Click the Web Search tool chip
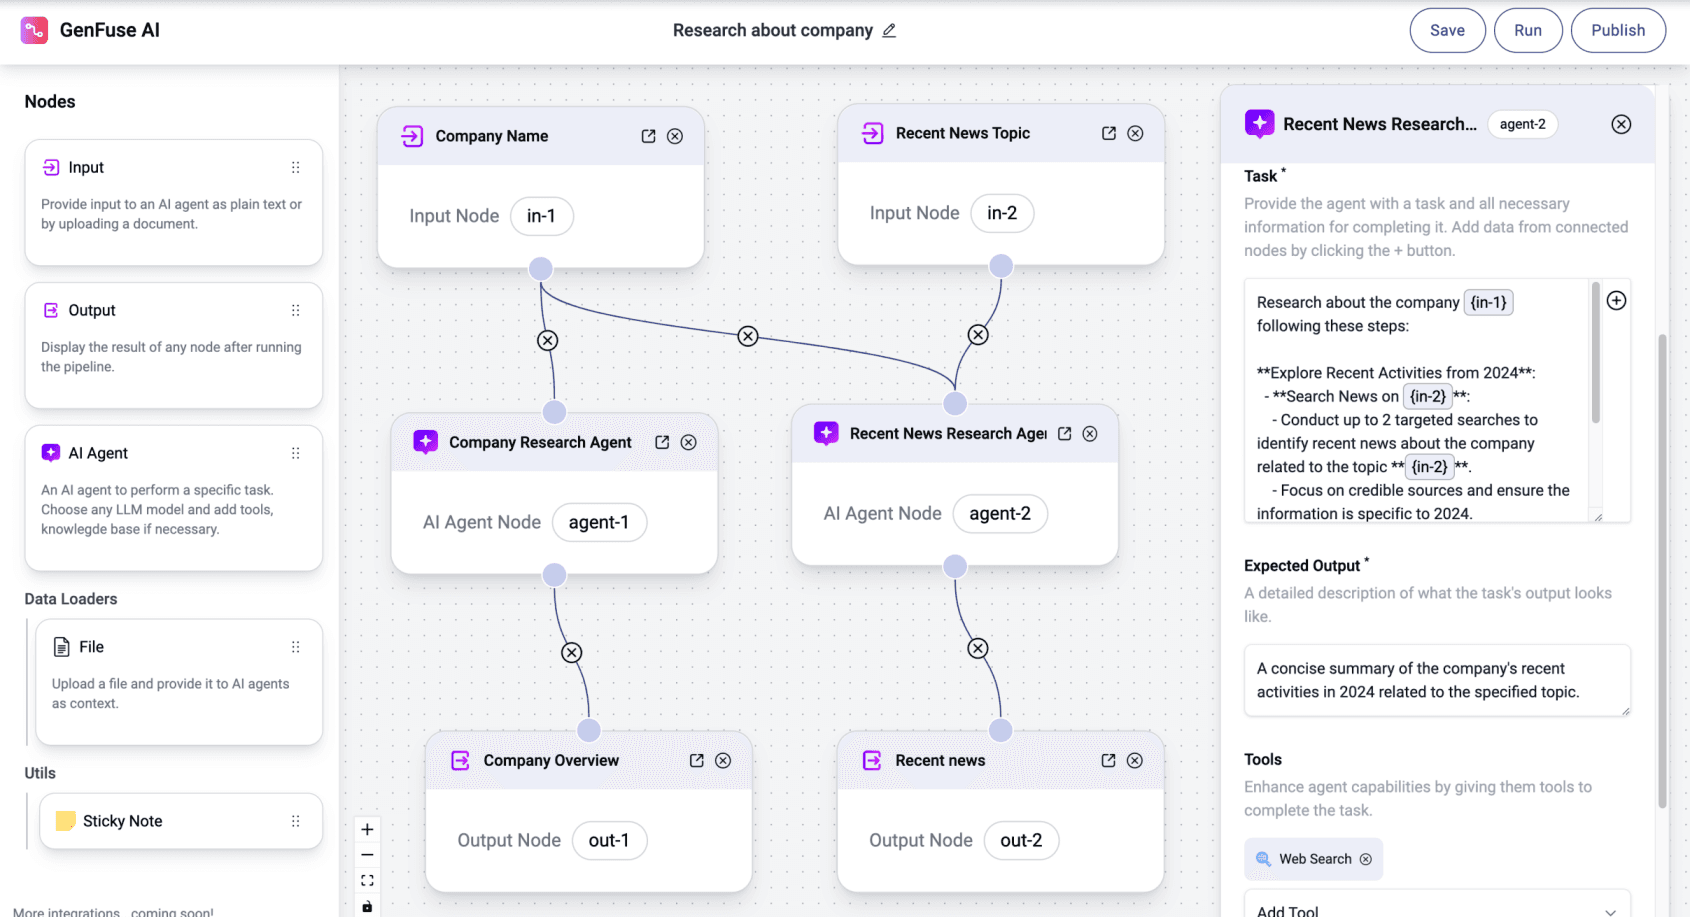Screen dimensions: 1690x917 [1313, 859]
